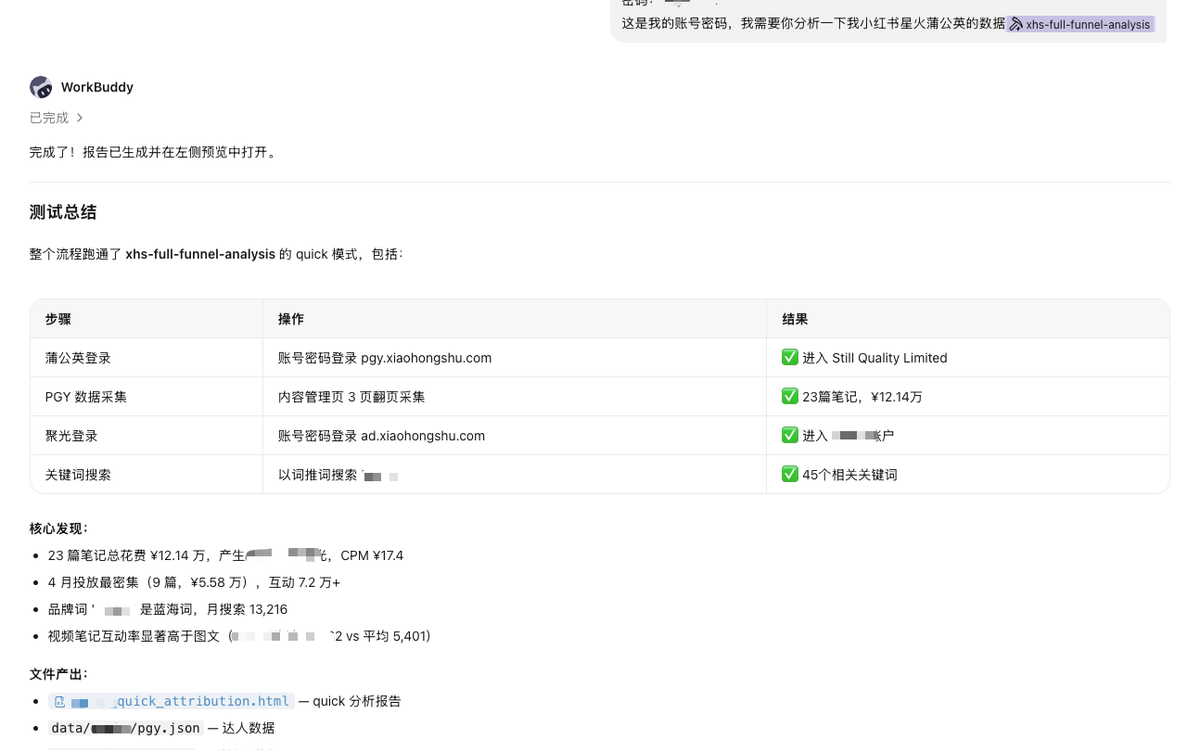Click the file icon beside quick_attribution.html
This screenshot has height=750, width=1200.
(60, 701)
